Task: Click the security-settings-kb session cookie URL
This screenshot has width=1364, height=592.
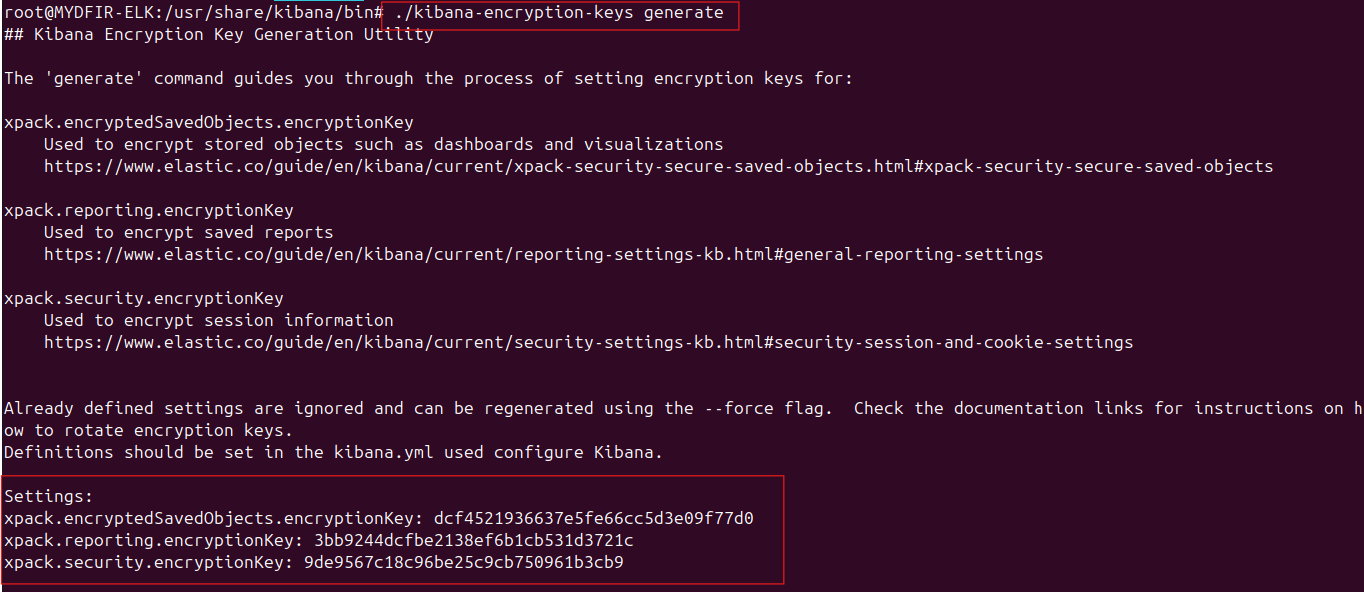Action: click(x=588, y=342)
